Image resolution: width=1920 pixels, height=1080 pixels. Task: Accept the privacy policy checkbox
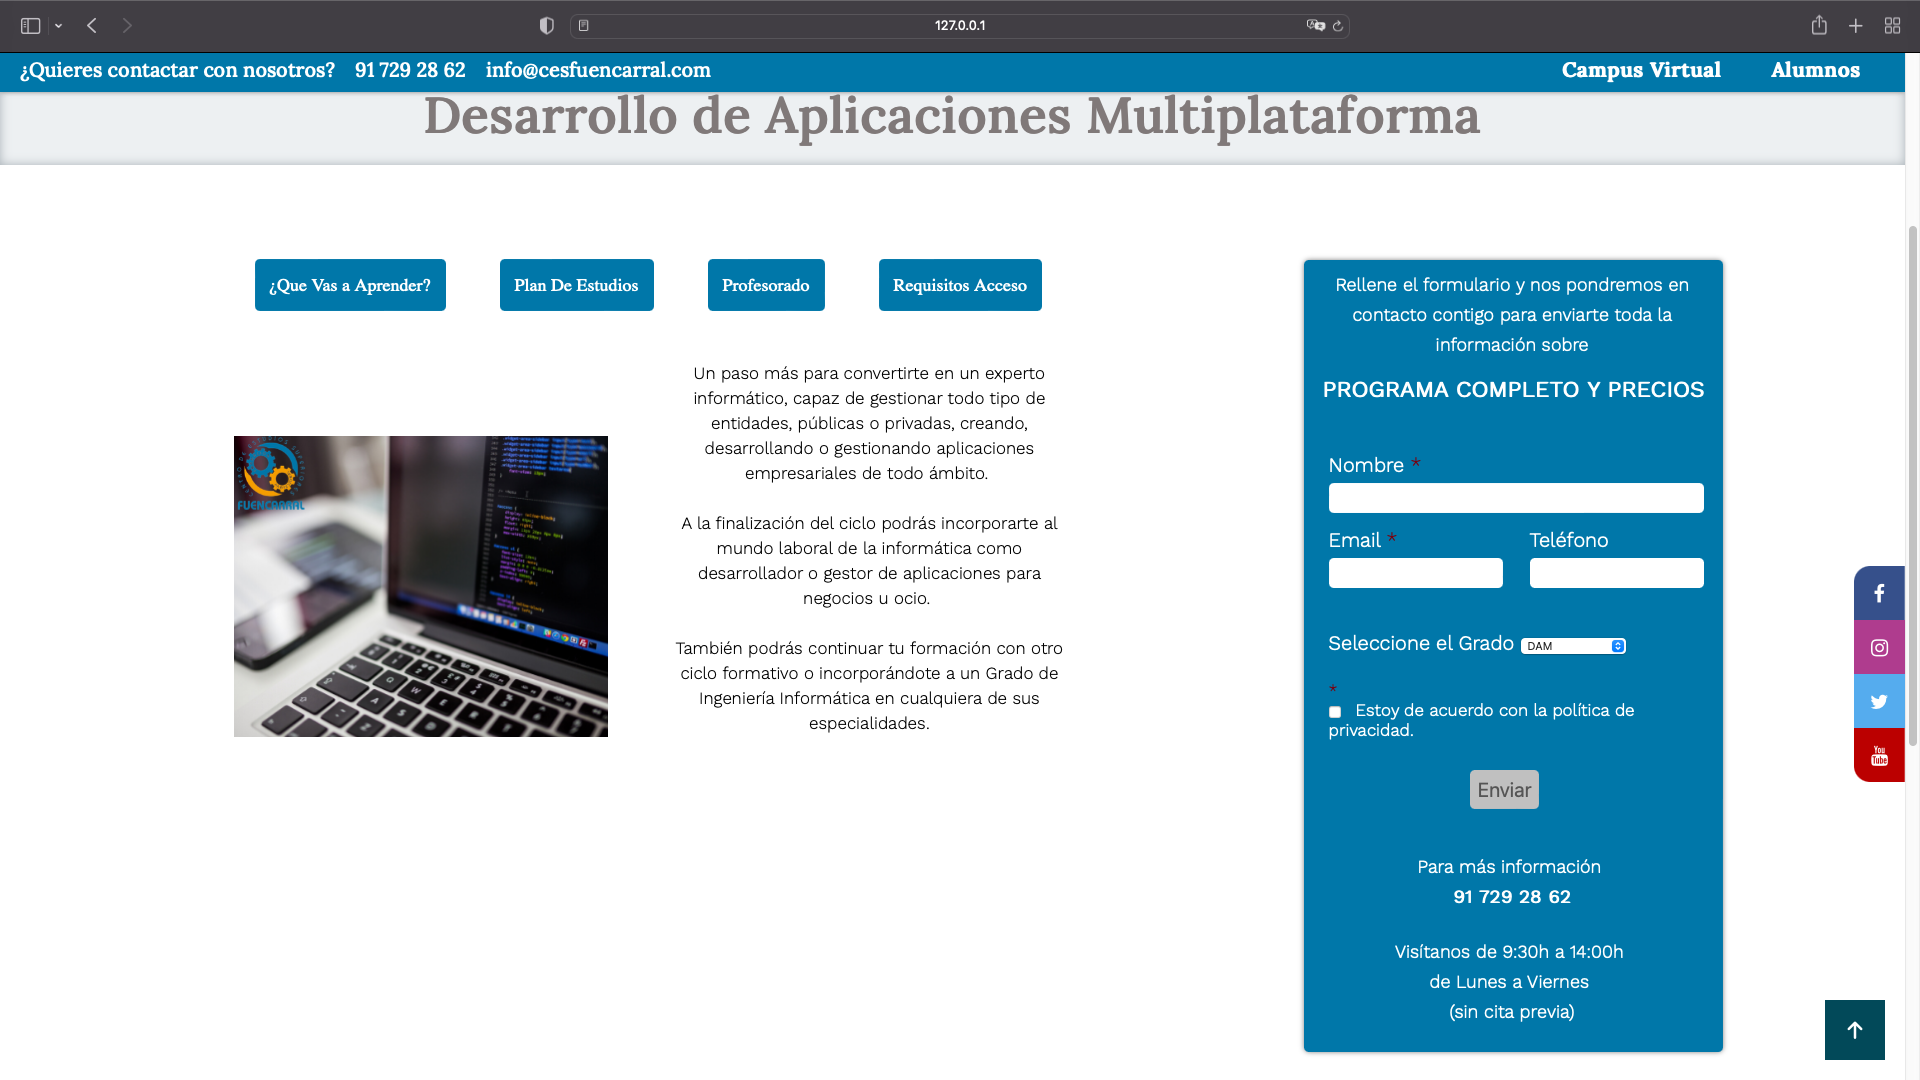pyautogui.click(x=1335, y=712)
